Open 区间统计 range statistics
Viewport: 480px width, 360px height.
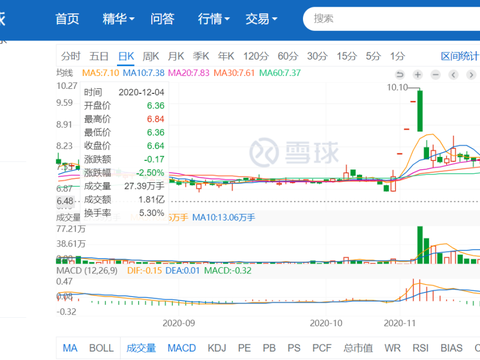460,56
